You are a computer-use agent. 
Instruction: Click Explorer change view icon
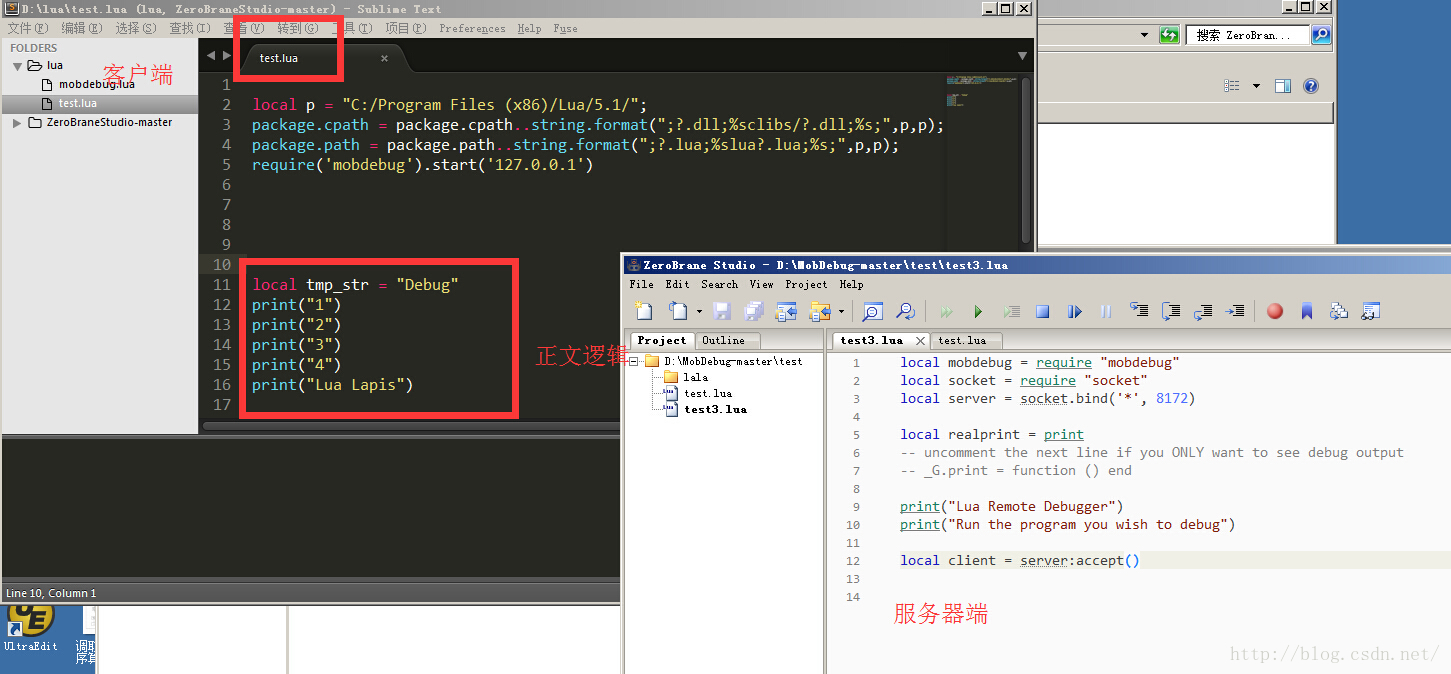(x=1232, y=86)
